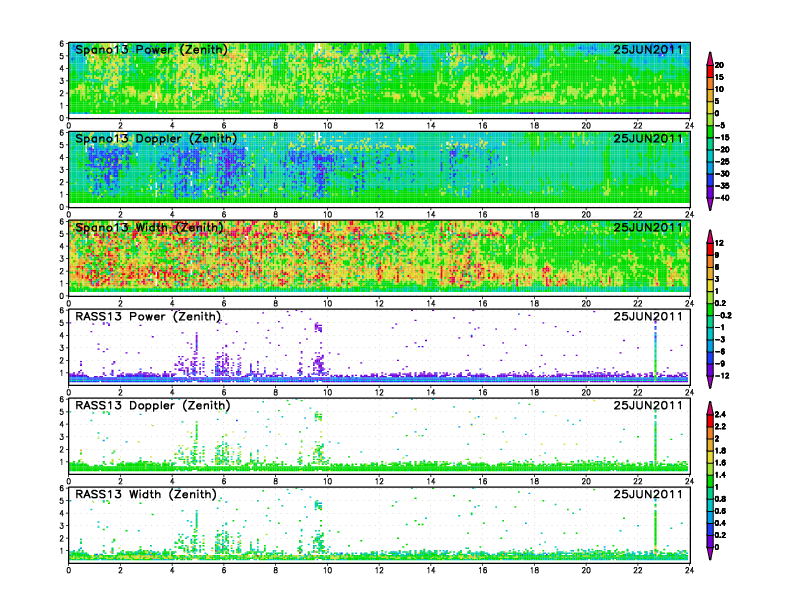This screenshot has height=612, width=792.
Task: Click the 1.4 label on bottom colorbar
Action: coord(720,475)
